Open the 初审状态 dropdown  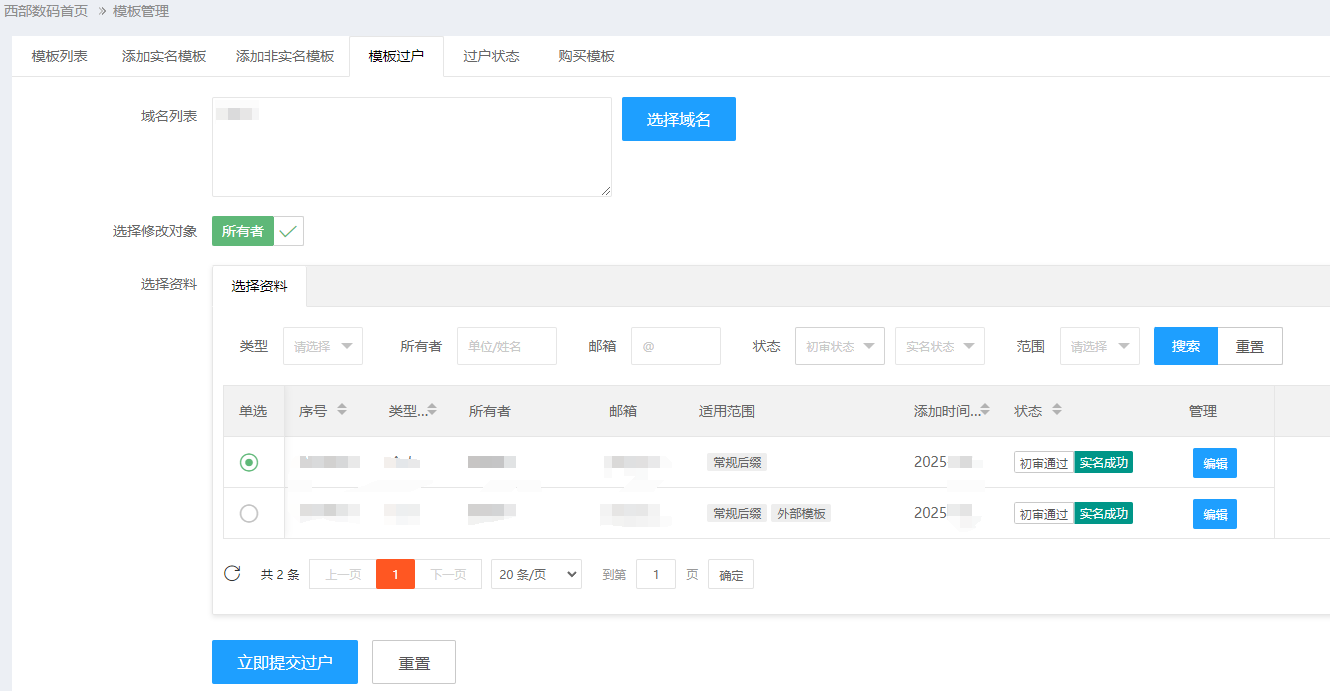(x=840, y=346)
